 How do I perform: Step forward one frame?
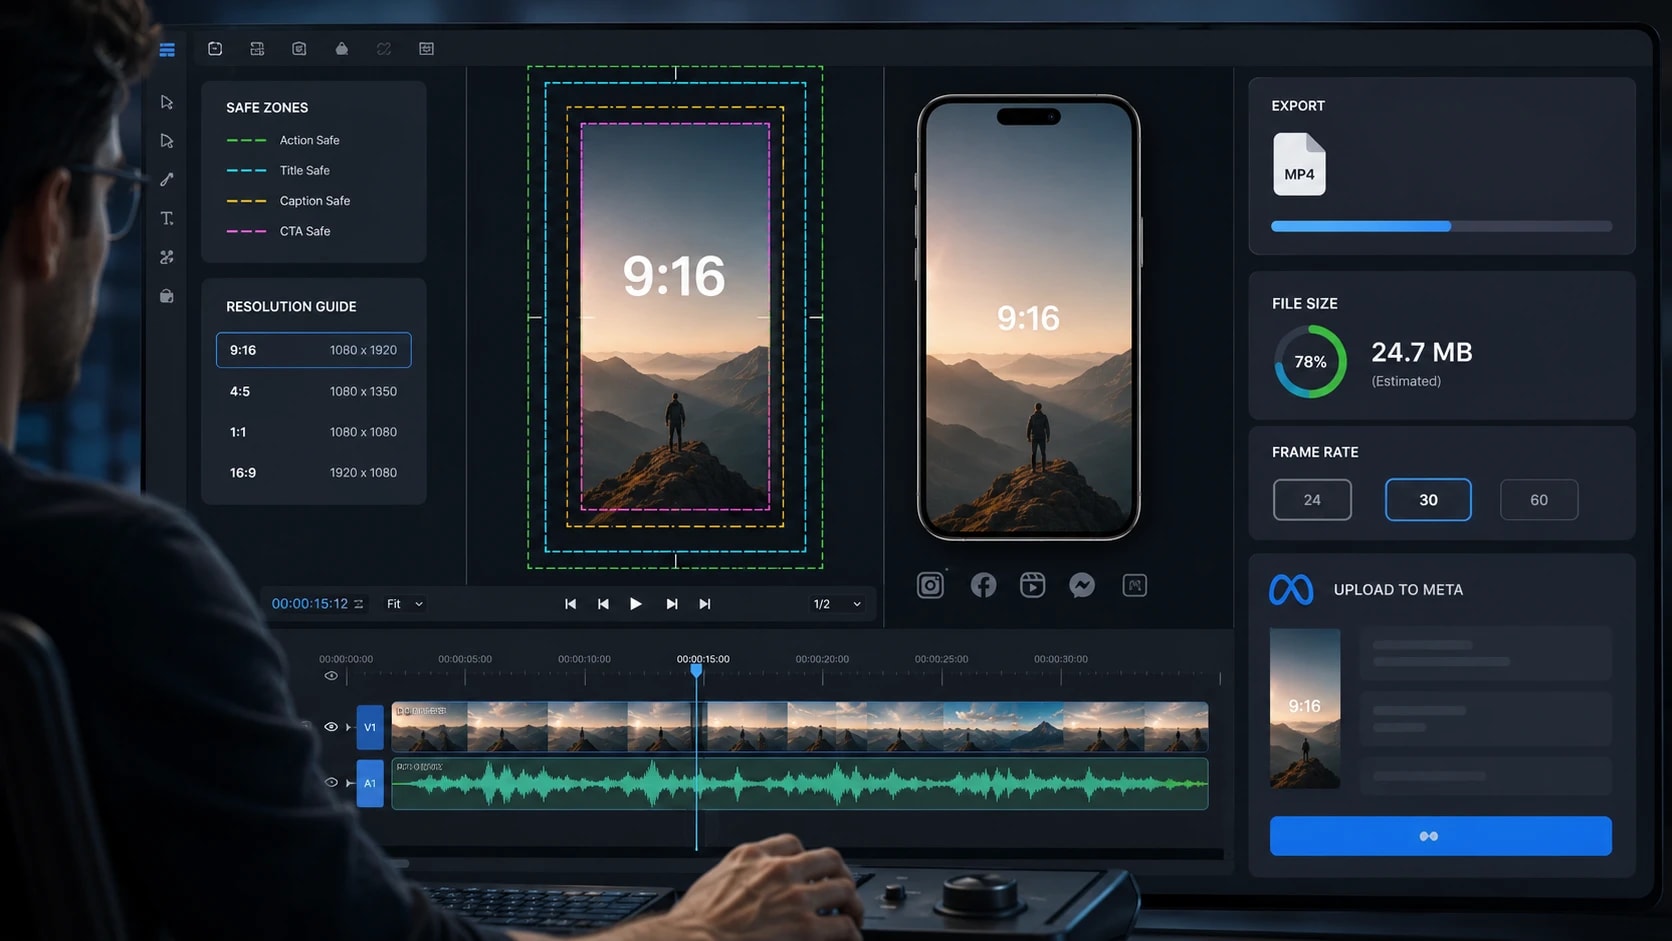coord(671,604)
